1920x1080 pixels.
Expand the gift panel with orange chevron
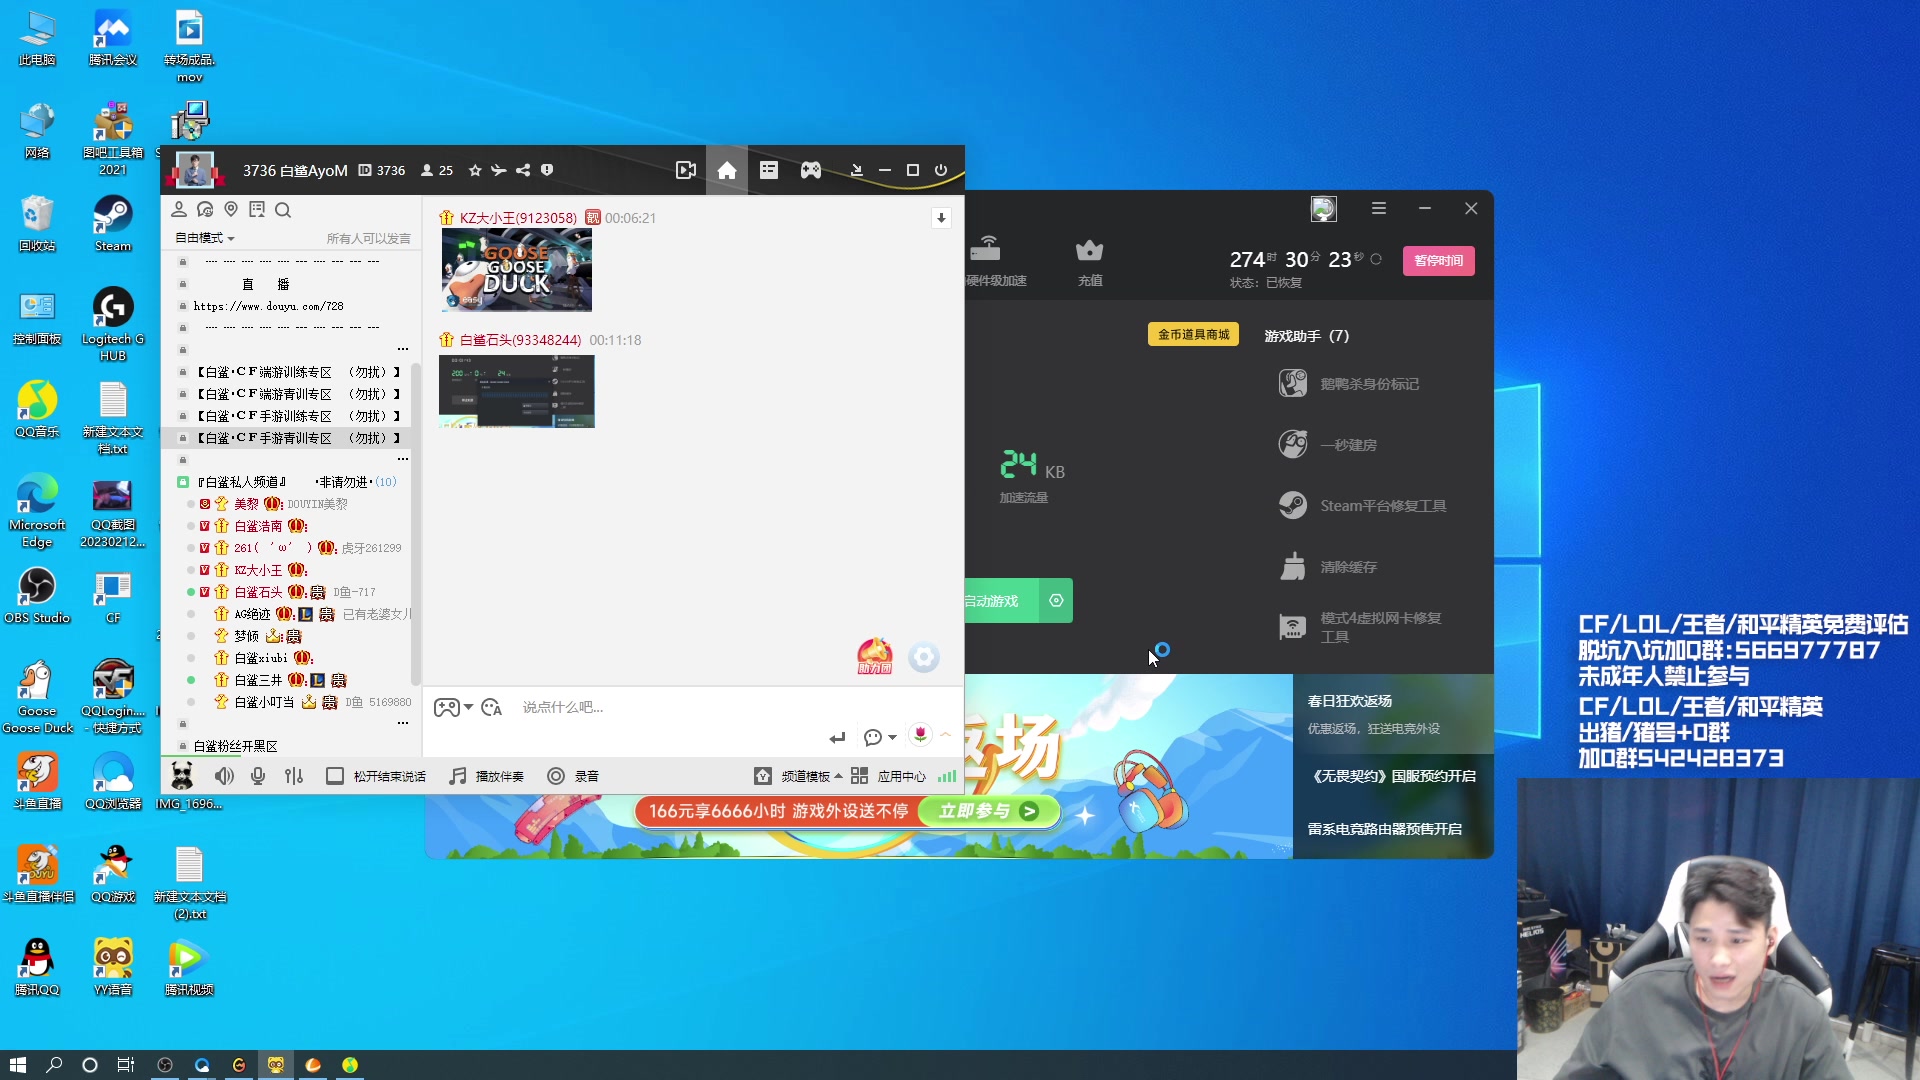[945, 735]
